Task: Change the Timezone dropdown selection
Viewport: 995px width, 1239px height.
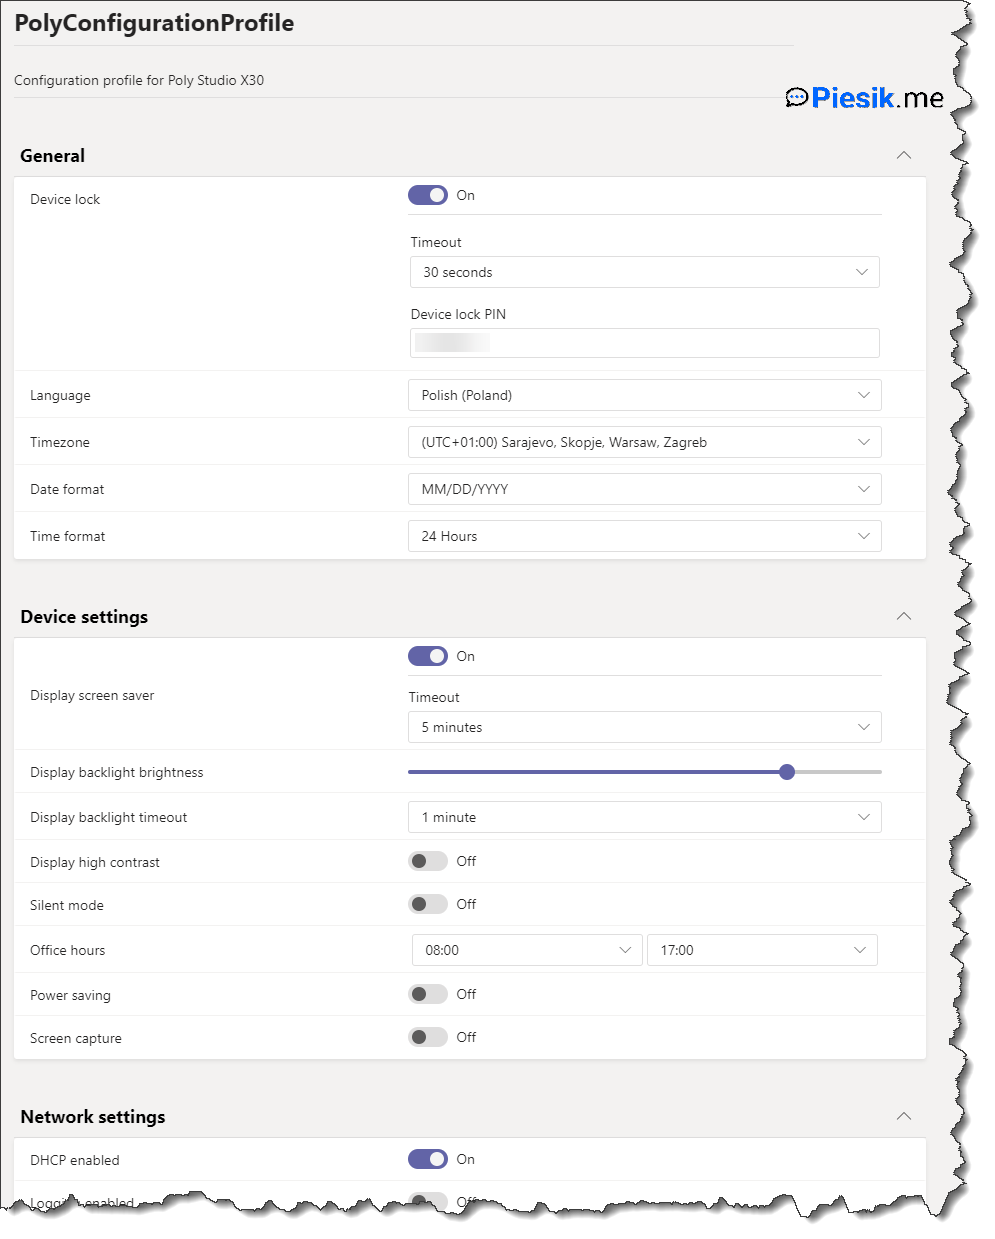Action: point(644,442)
